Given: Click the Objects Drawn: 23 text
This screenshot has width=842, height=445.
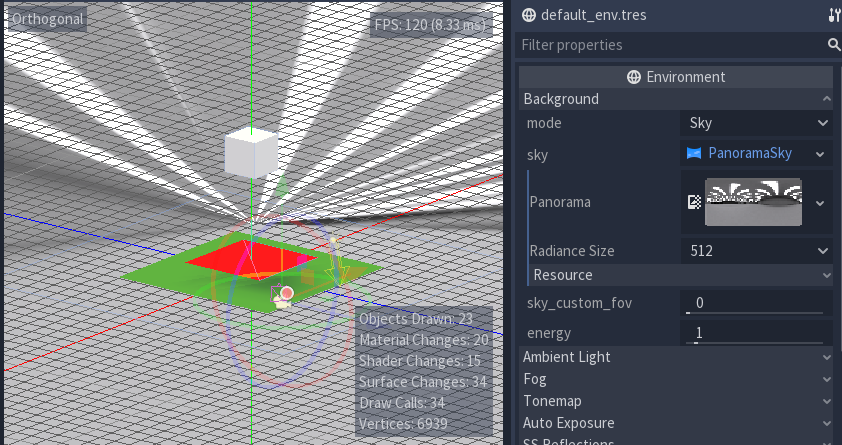Looking at the screenshot, I should (416, 319).
